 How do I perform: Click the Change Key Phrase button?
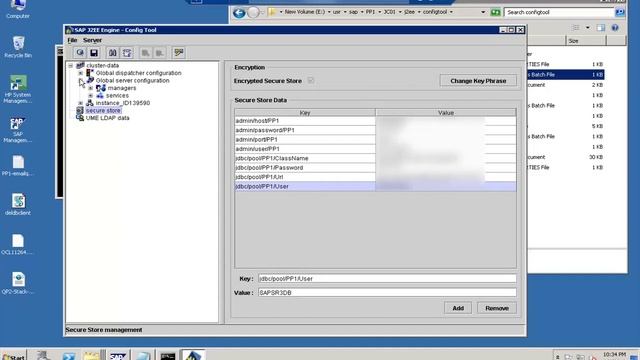(478, 81)
